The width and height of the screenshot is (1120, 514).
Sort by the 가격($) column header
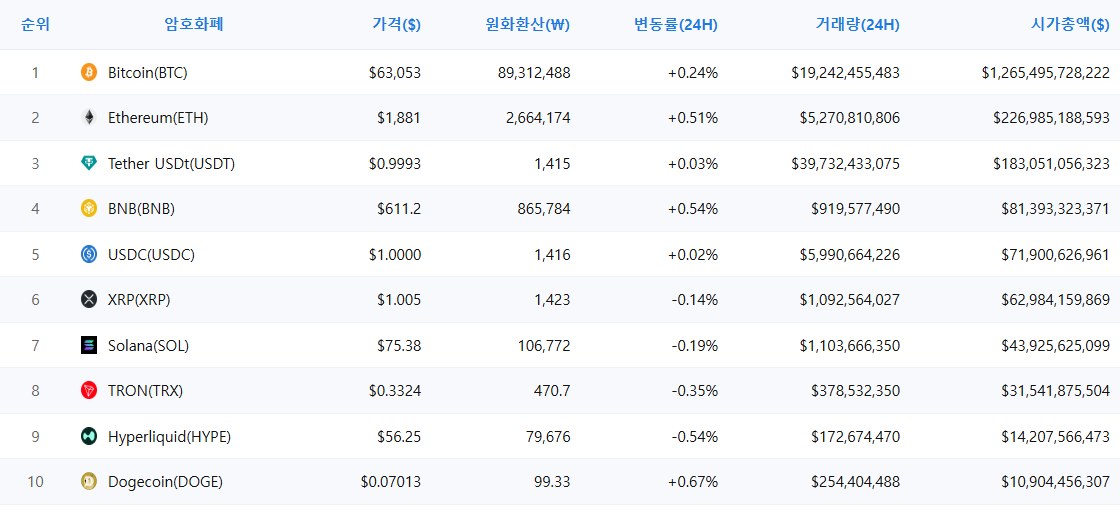coord(396,25)
